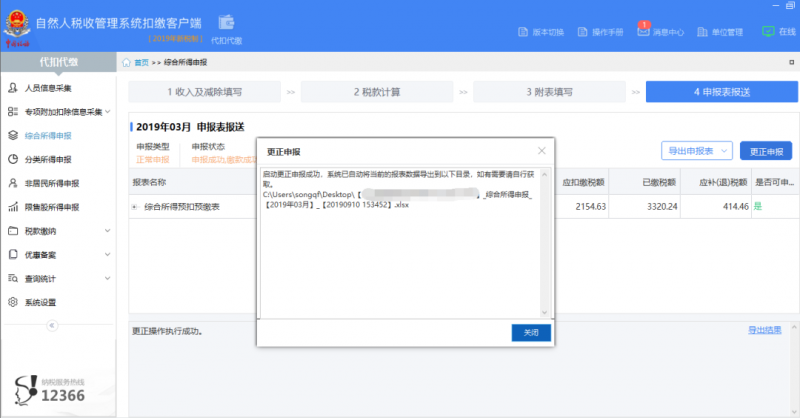Click the 在线 online status icon
This screenshot has height=418, width=800.
click(x=767, y=32)
